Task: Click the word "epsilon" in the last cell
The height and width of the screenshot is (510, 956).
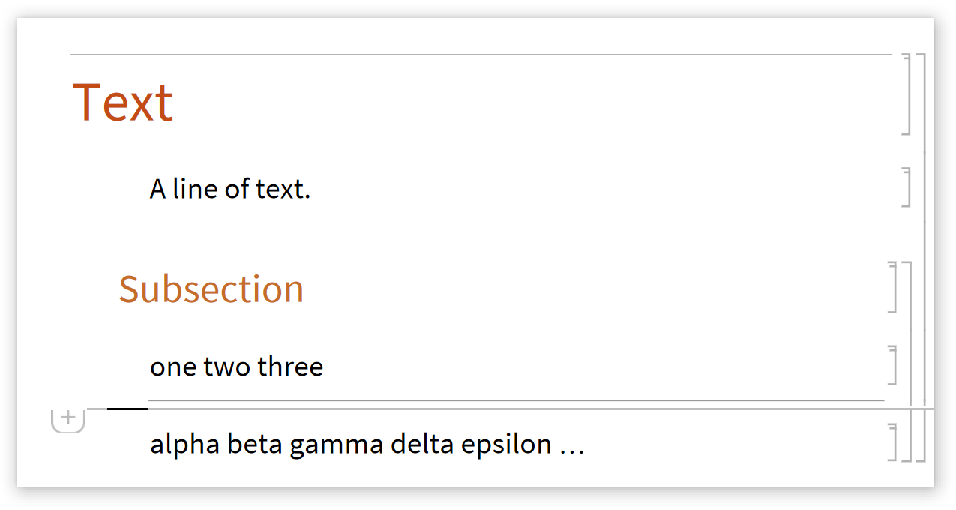Action: [x=507, y=444]
